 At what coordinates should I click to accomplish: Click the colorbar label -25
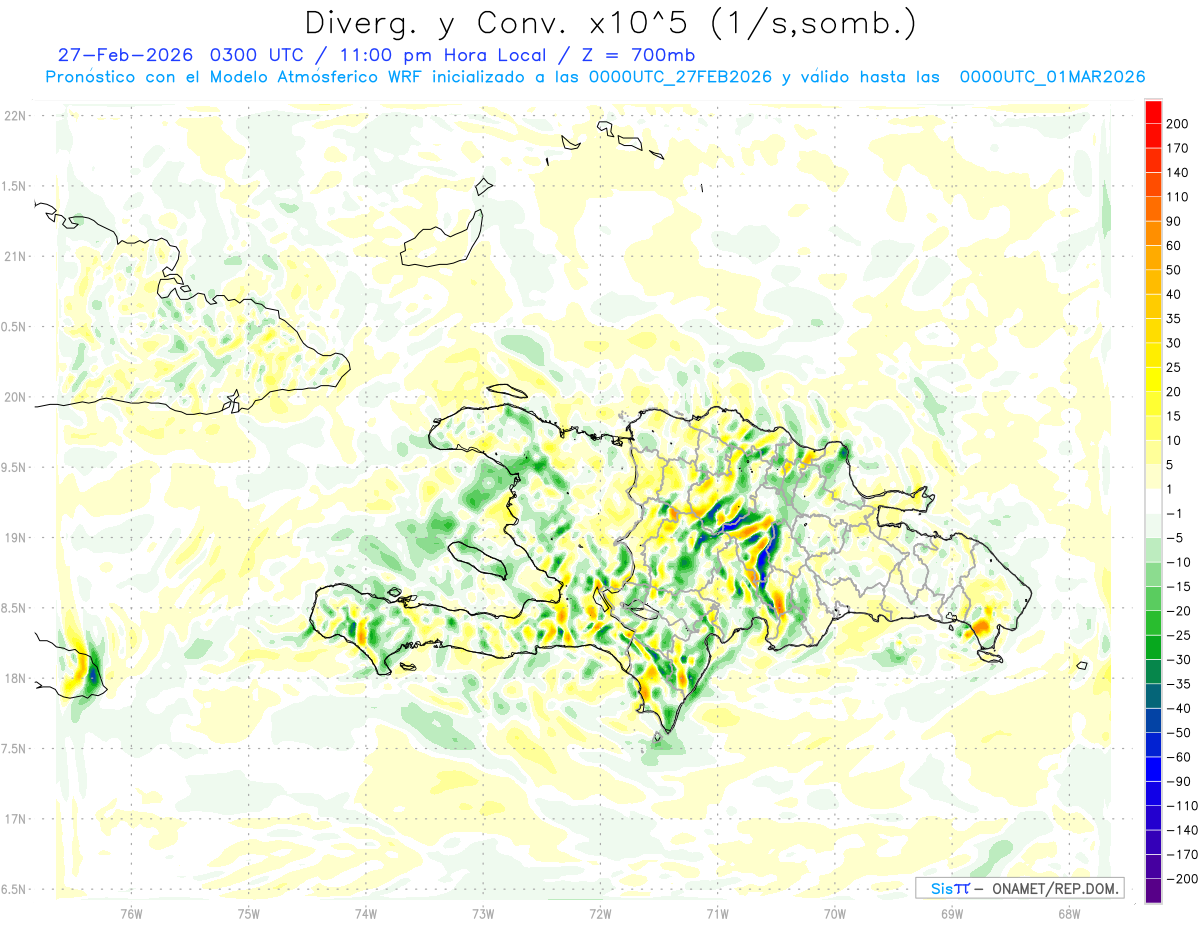[1178, 635]
